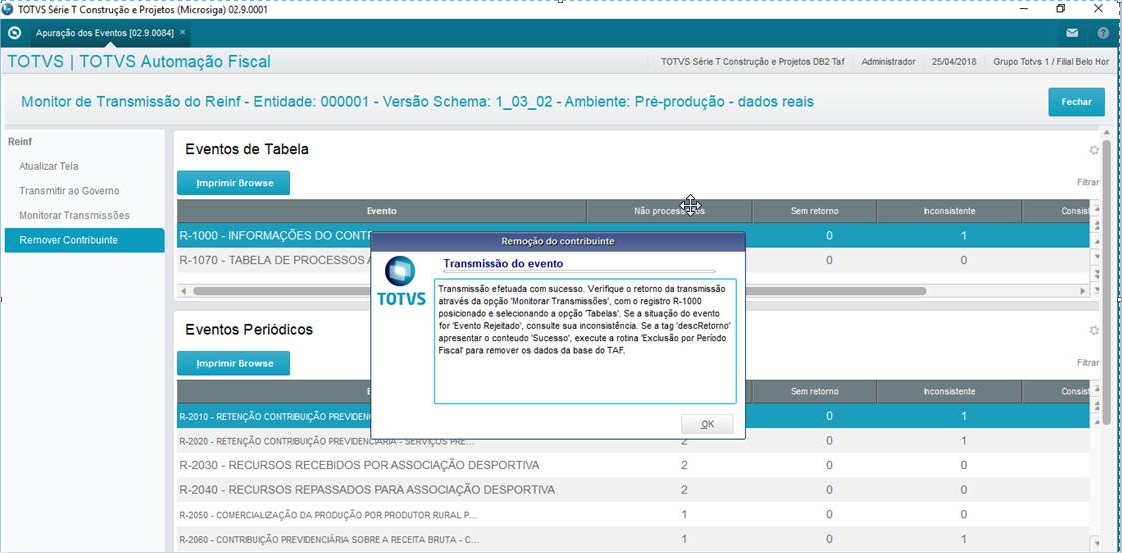Select row R-1070 TABELA DE PROCESSOS
This screenshot has height=553, width=1122.
(x=633, y=260)
